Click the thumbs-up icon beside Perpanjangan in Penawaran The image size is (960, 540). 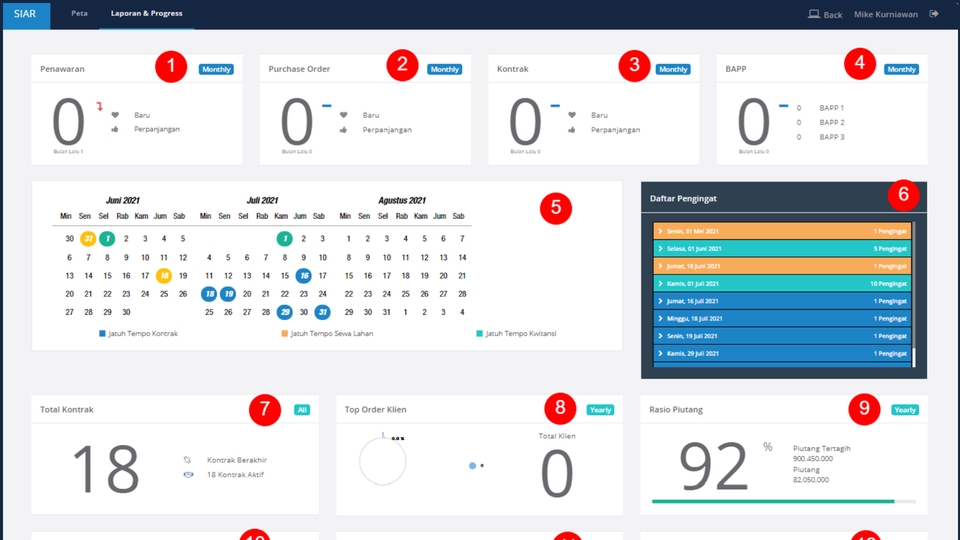115,129
